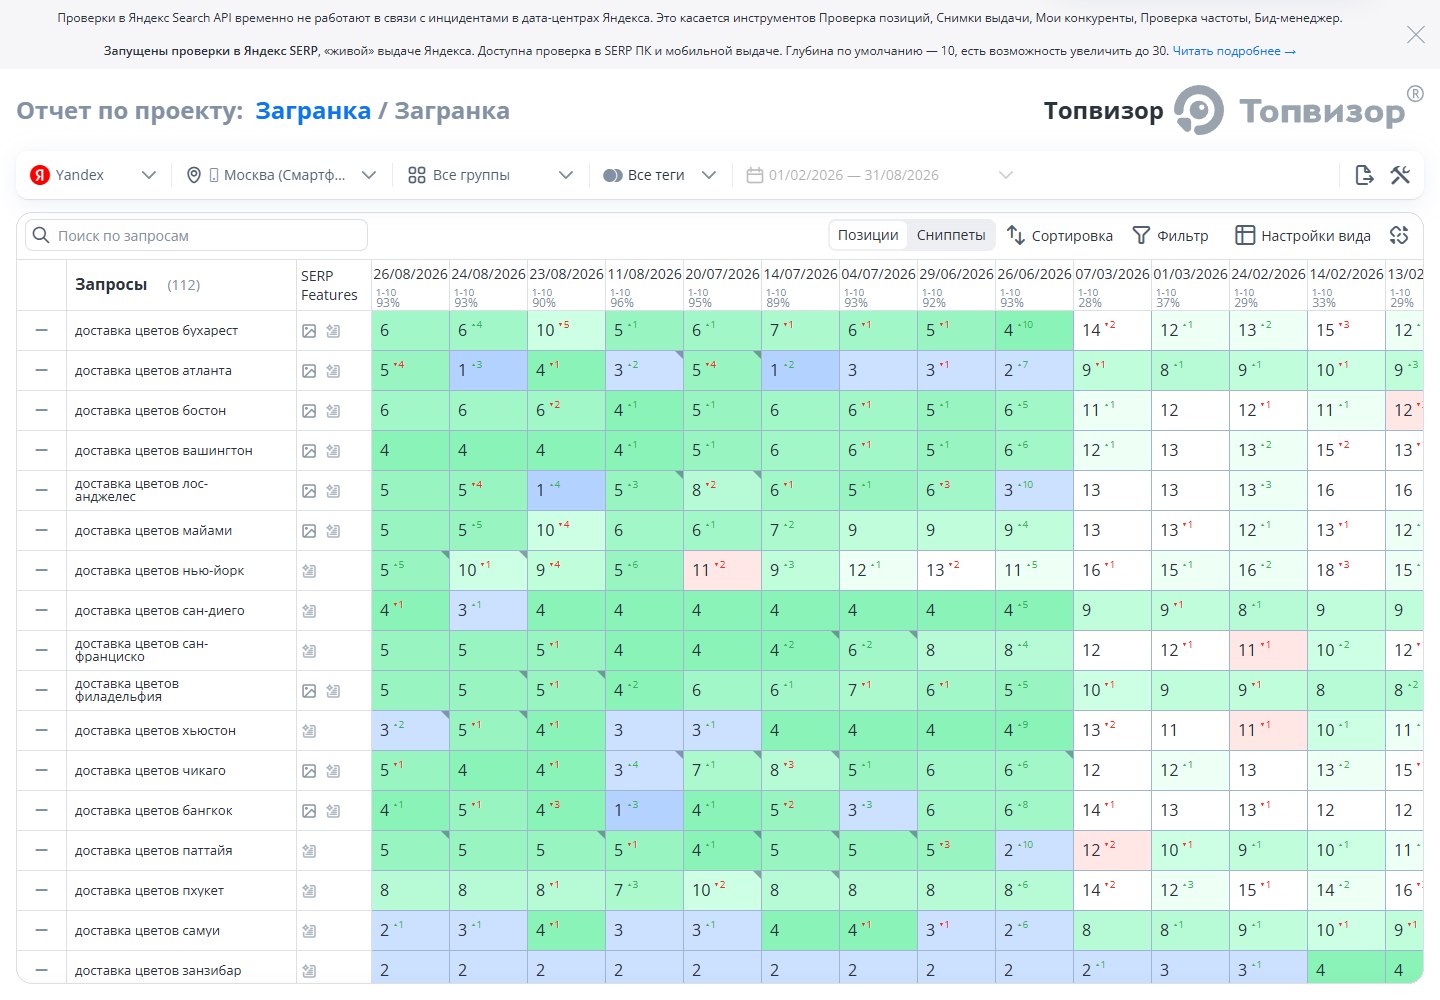Click the Сортировка button
This screenshot has height=1000, width=1440.
(1060, 235)
